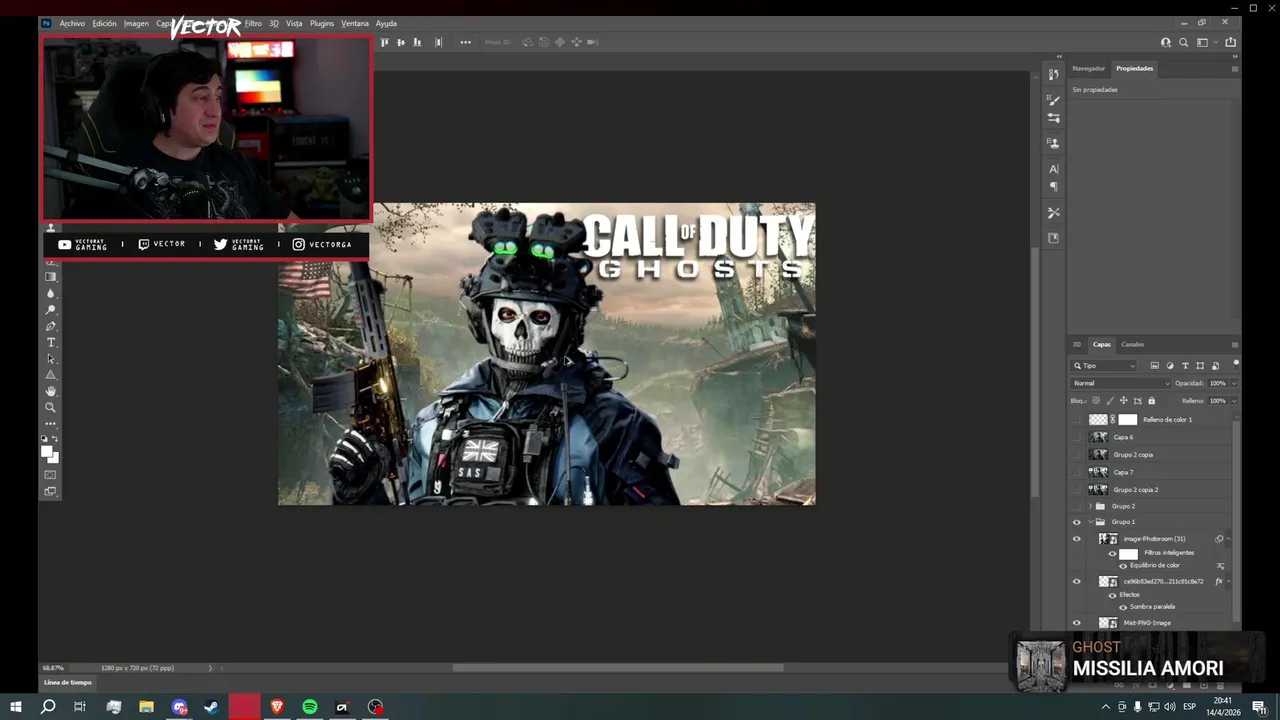Open the Character panel icon
Image resolution: width=1280 pixels, height=720 pixels.
pos(1053,169)
